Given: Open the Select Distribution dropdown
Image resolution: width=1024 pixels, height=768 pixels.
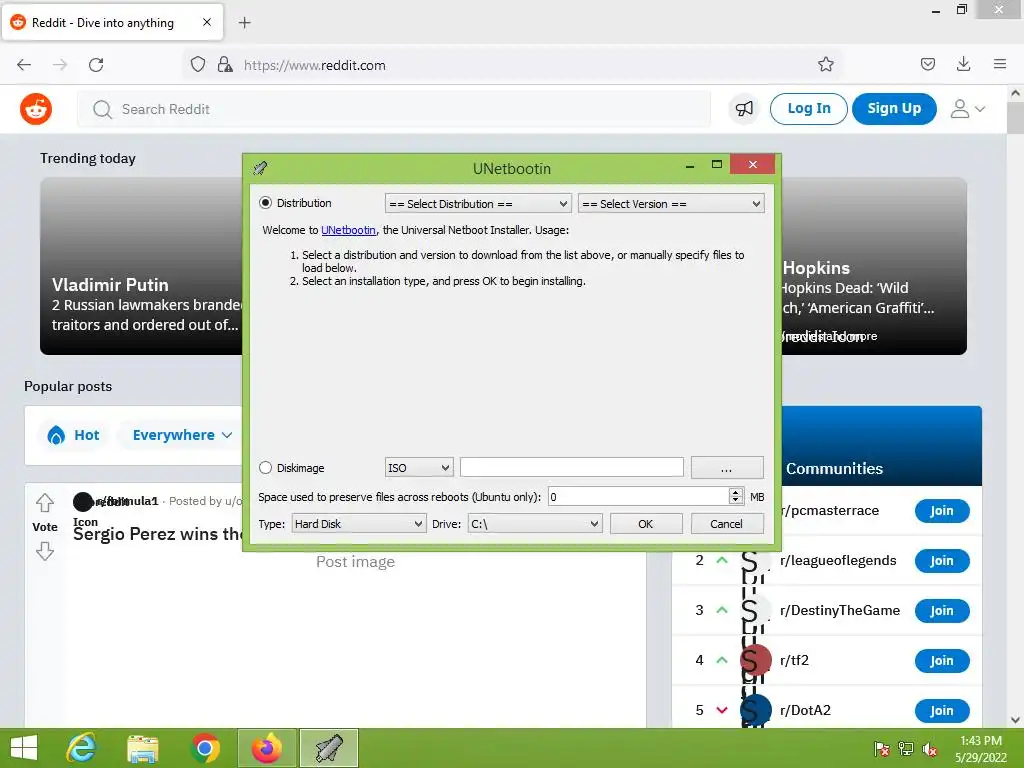Looking at the screenshot, I should [x=478, y=204].
